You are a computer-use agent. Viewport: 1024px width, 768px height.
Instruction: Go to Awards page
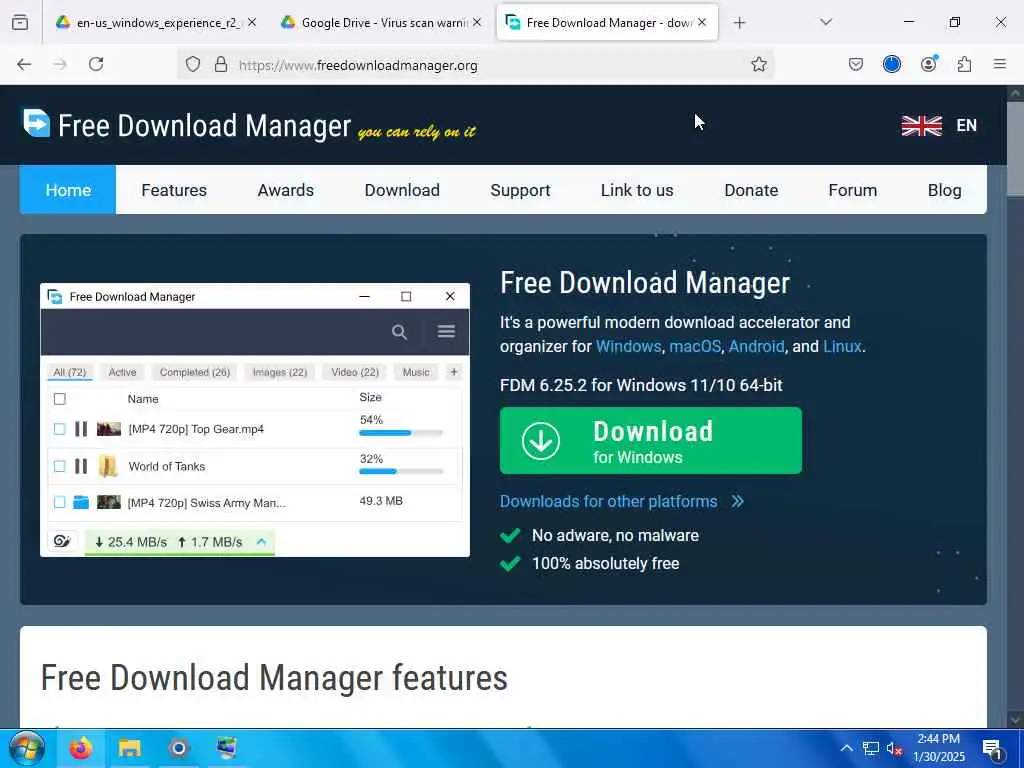(x=285, y=190)
